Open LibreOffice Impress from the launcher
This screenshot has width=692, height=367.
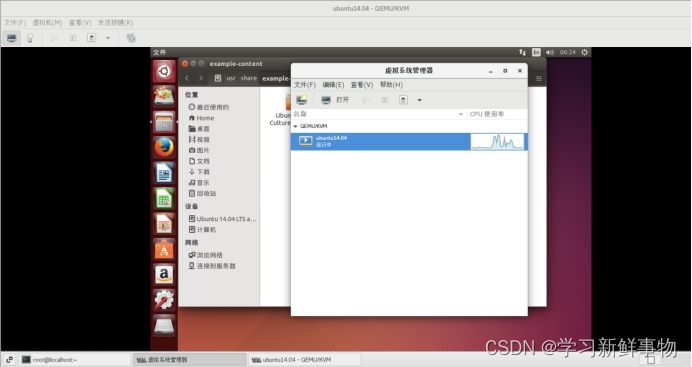point(164,224)
